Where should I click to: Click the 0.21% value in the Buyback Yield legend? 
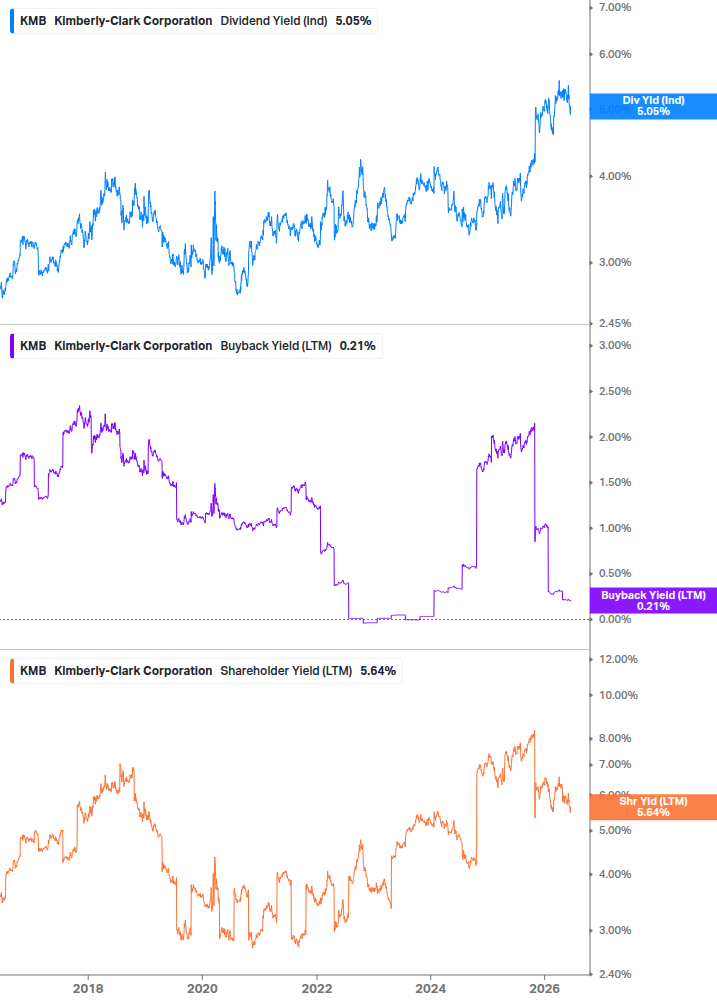pyautogui.click(x=358, y=345)
